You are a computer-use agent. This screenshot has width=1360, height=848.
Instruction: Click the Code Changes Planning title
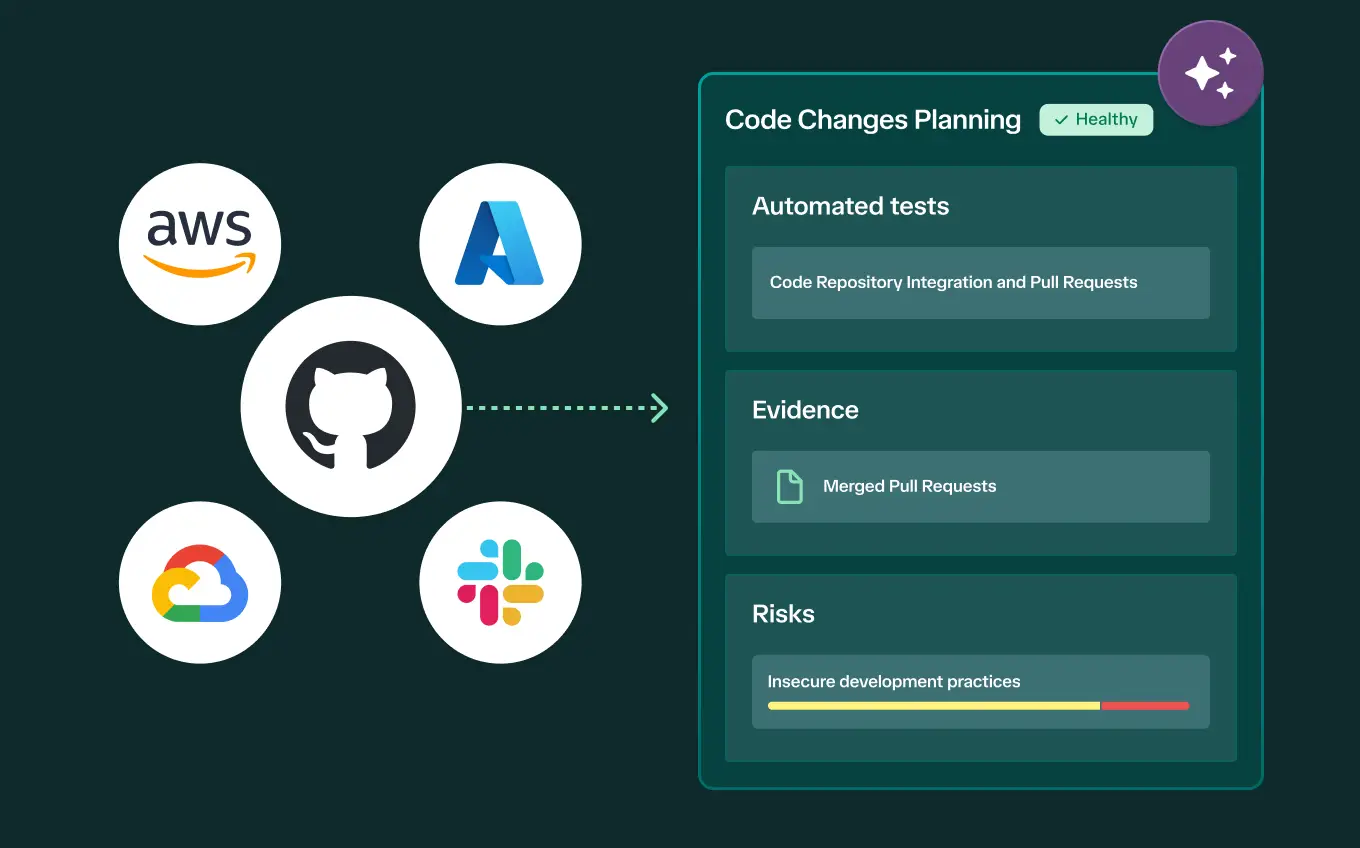tap(873, 120)
